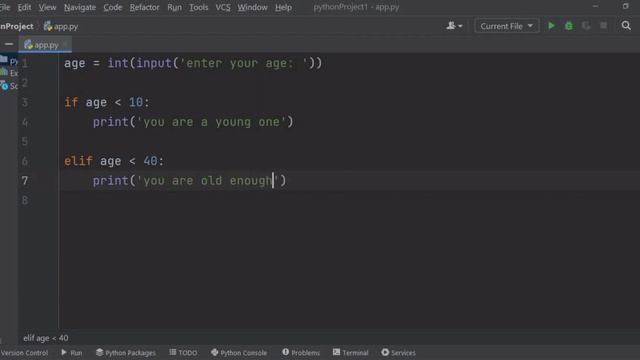Open Search Everywhere magnifier icon
Viewport: 640px width, 360px height.
(626, 26)
